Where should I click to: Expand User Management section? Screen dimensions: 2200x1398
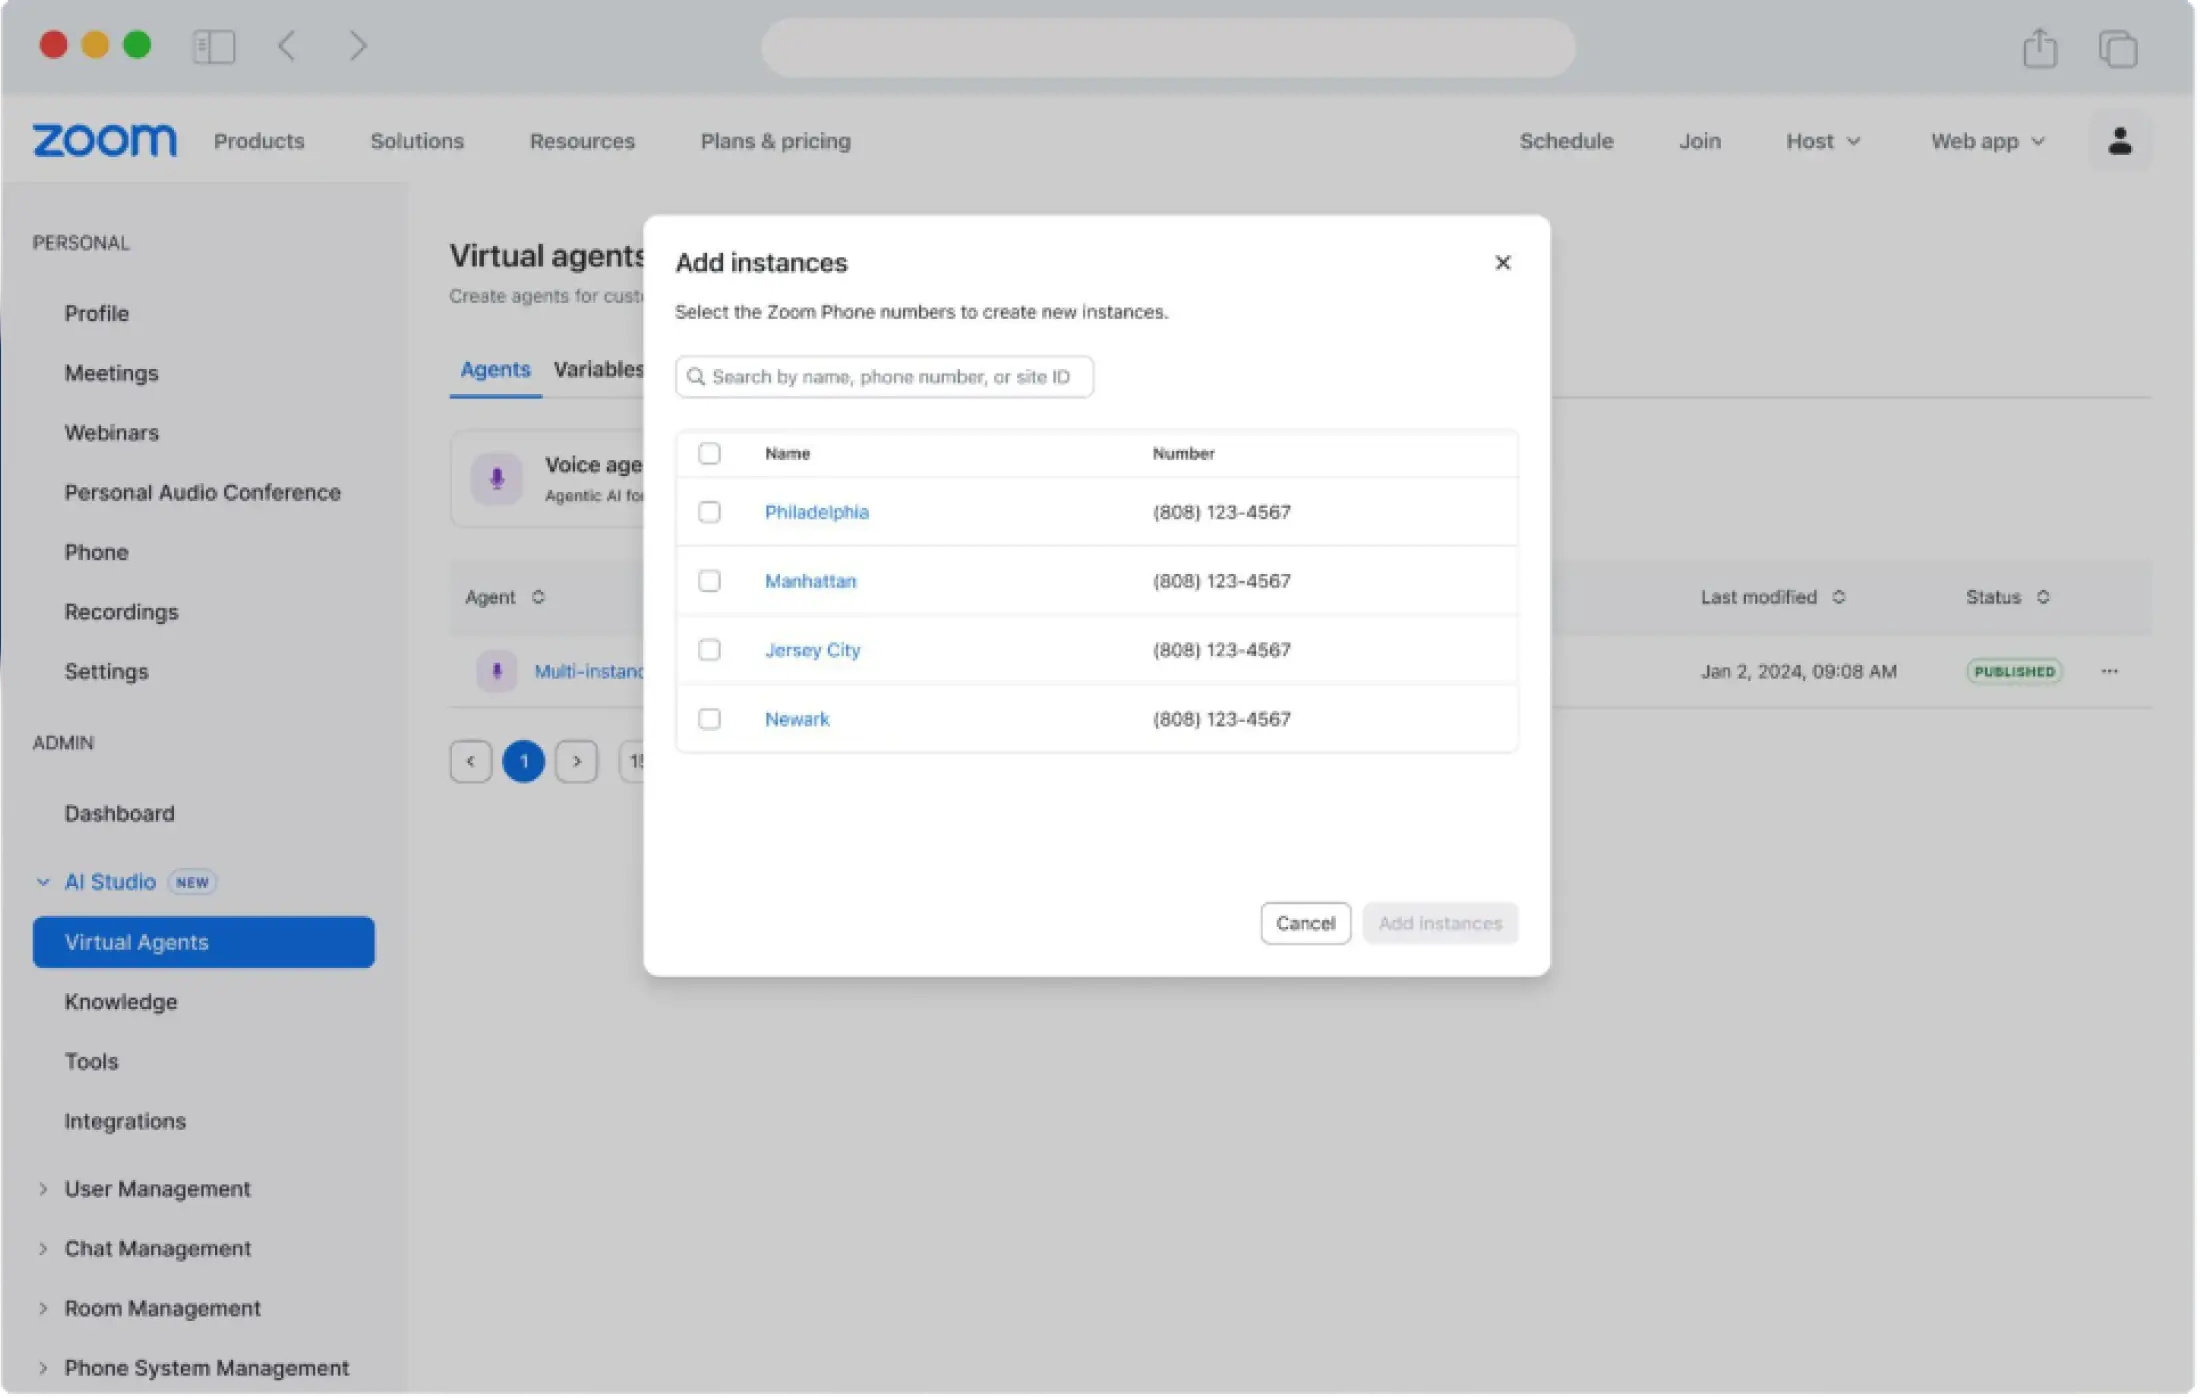pyautogui.click(x=43, y=1189)
